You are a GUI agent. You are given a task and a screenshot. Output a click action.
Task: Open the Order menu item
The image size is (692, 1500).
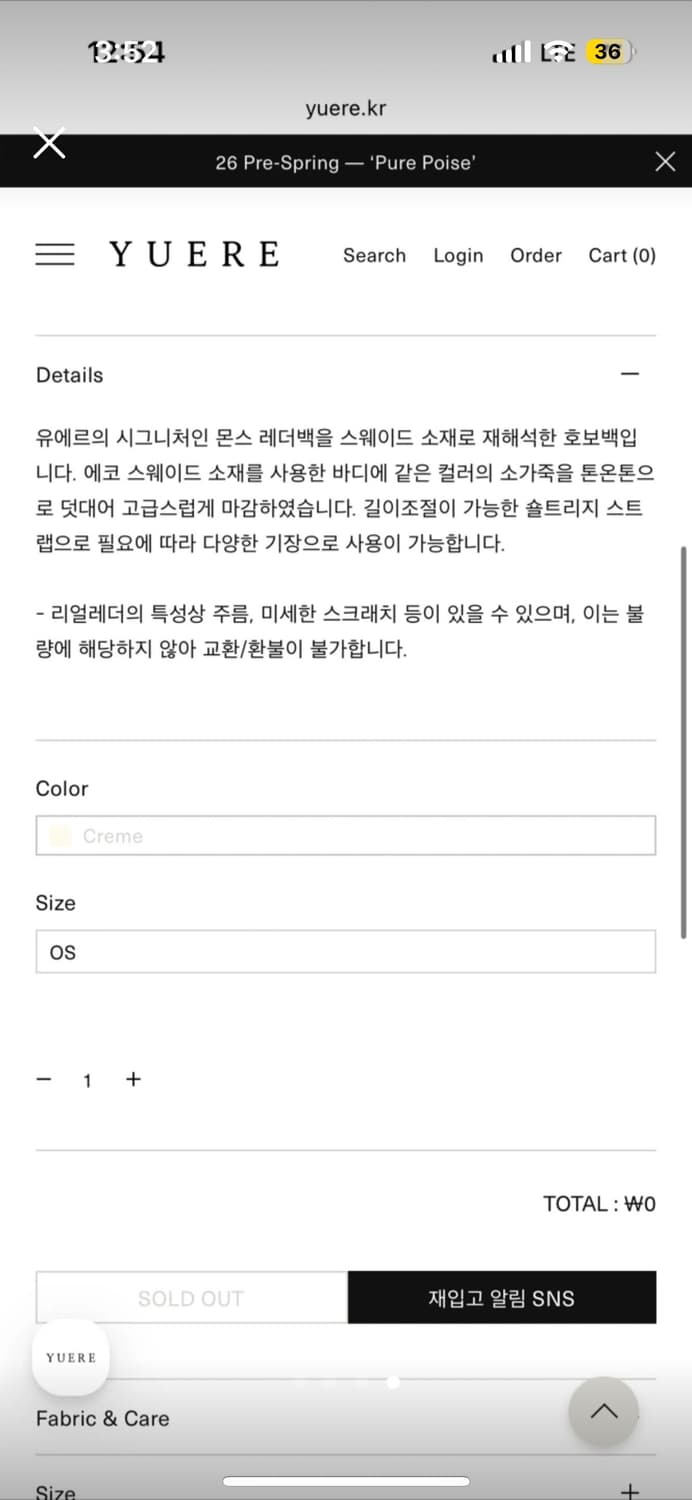[536, 256]
